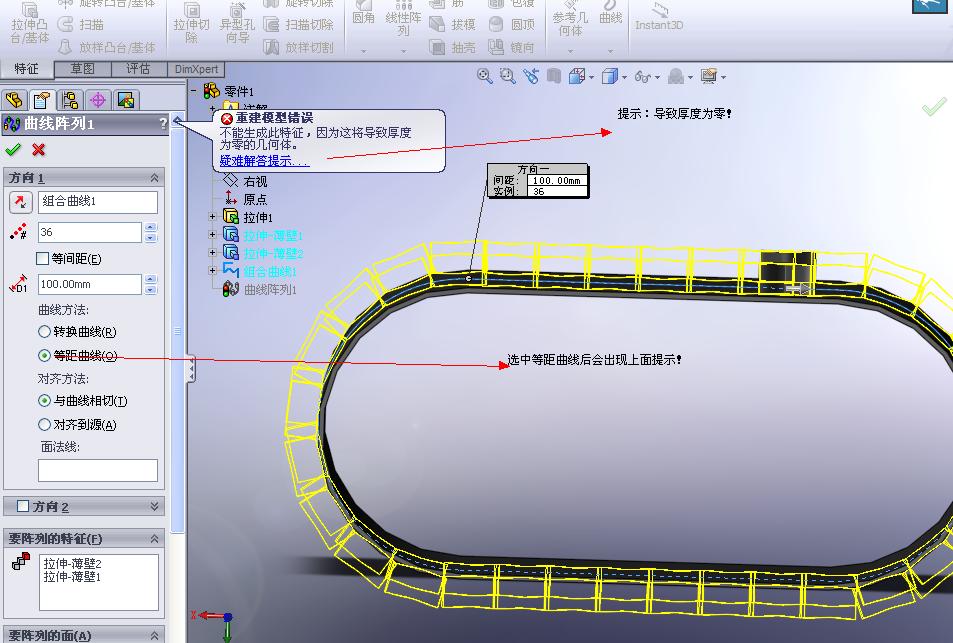
Task: Click the 100.00mm spacing field in panel
Action: click(90, 284)
